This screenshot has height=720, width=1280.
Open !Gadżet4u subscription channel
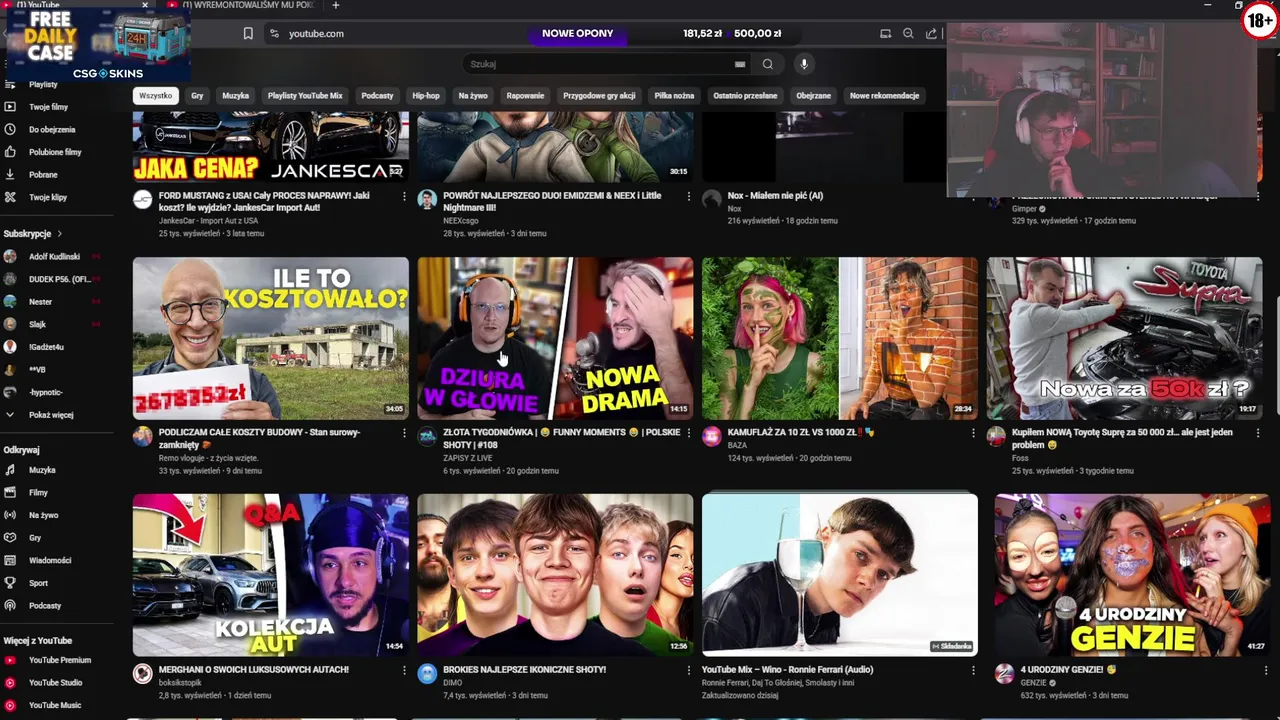[46, 347]
